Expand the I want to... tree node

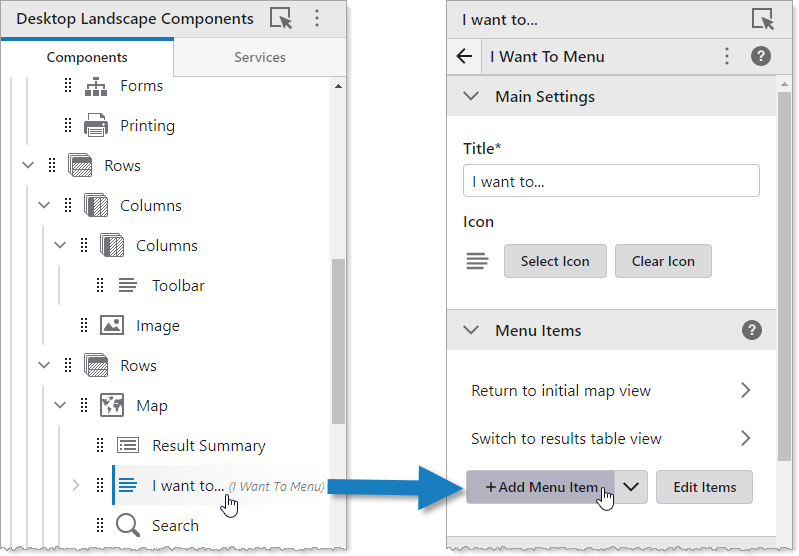(76, 485)
